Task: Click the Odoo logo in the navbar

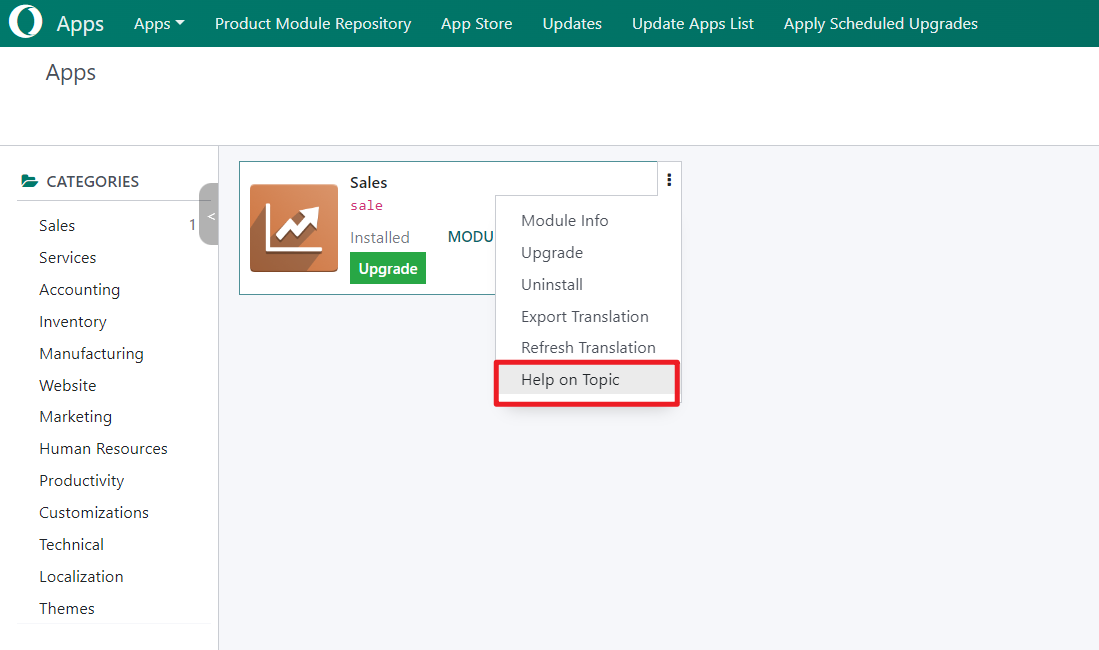Action: (x=25, y=22)
